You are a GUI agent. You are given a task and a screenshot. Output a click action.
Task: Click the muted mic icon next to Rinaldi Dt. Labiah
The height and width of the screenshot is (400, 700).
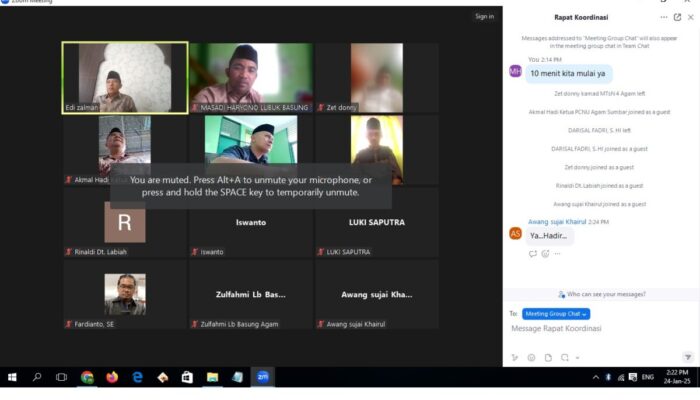(x=69, y=252)
